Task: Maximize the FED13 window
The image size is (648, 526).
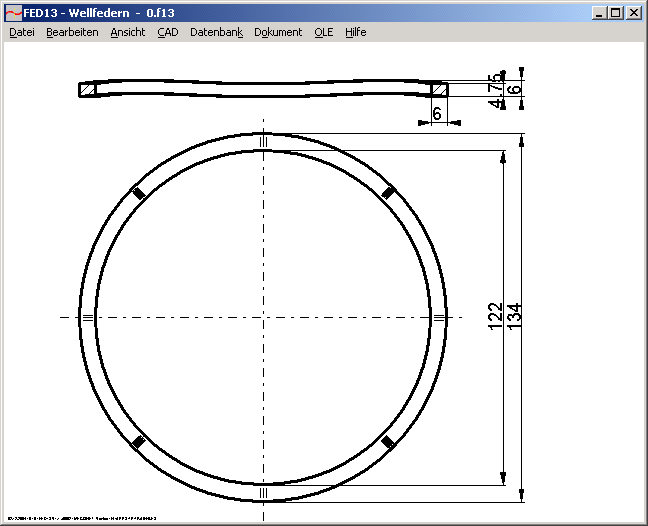Action: click(615, 13)
